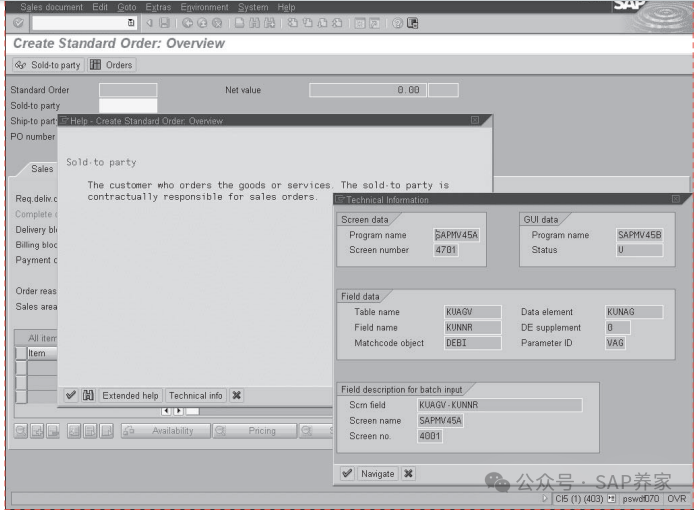Click the Find binoculars icon in toolbar
Viewport: 694px width, 510px height.
click(254, 23)
